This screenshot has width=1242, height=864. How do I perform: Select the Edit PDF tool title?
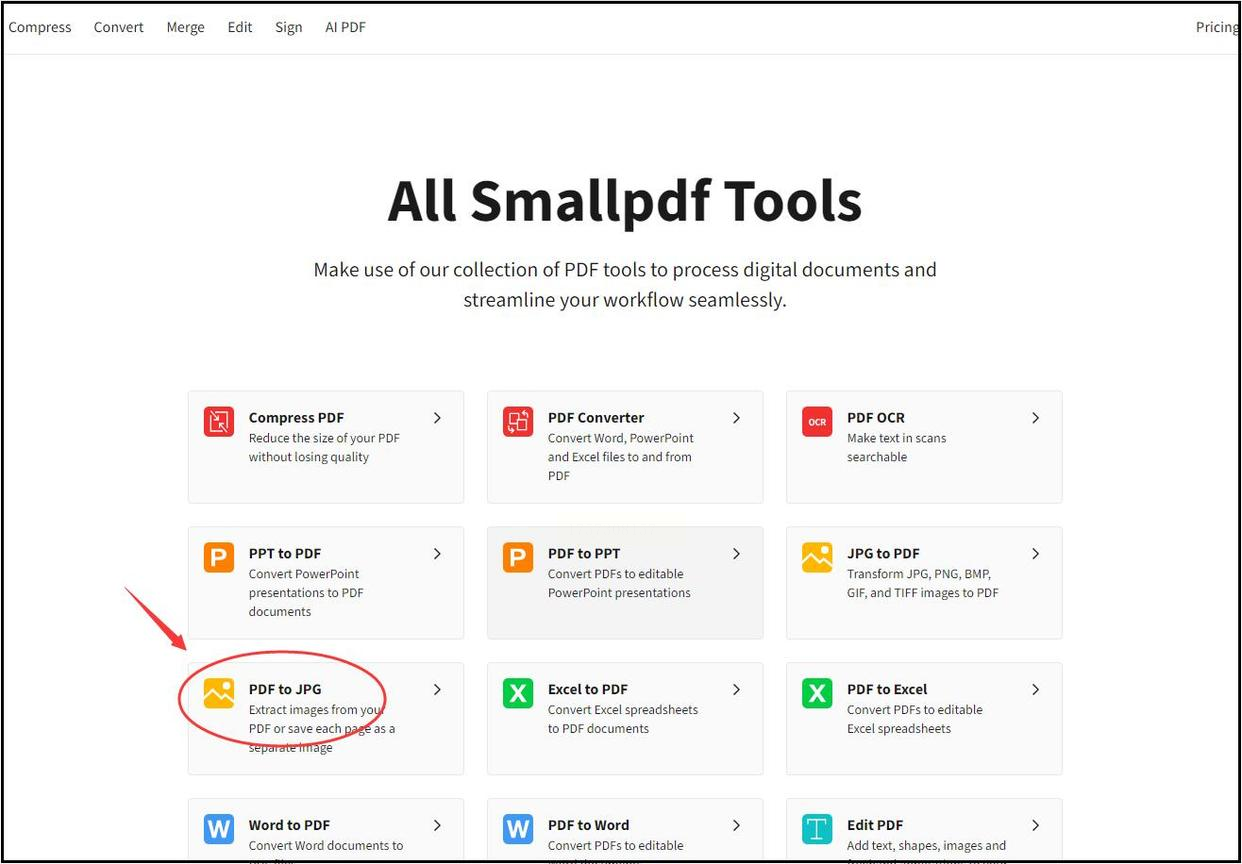(x=875, y=826)
